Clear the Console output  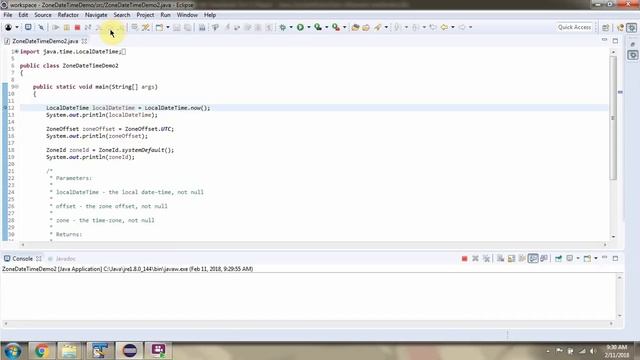point(500,258)
